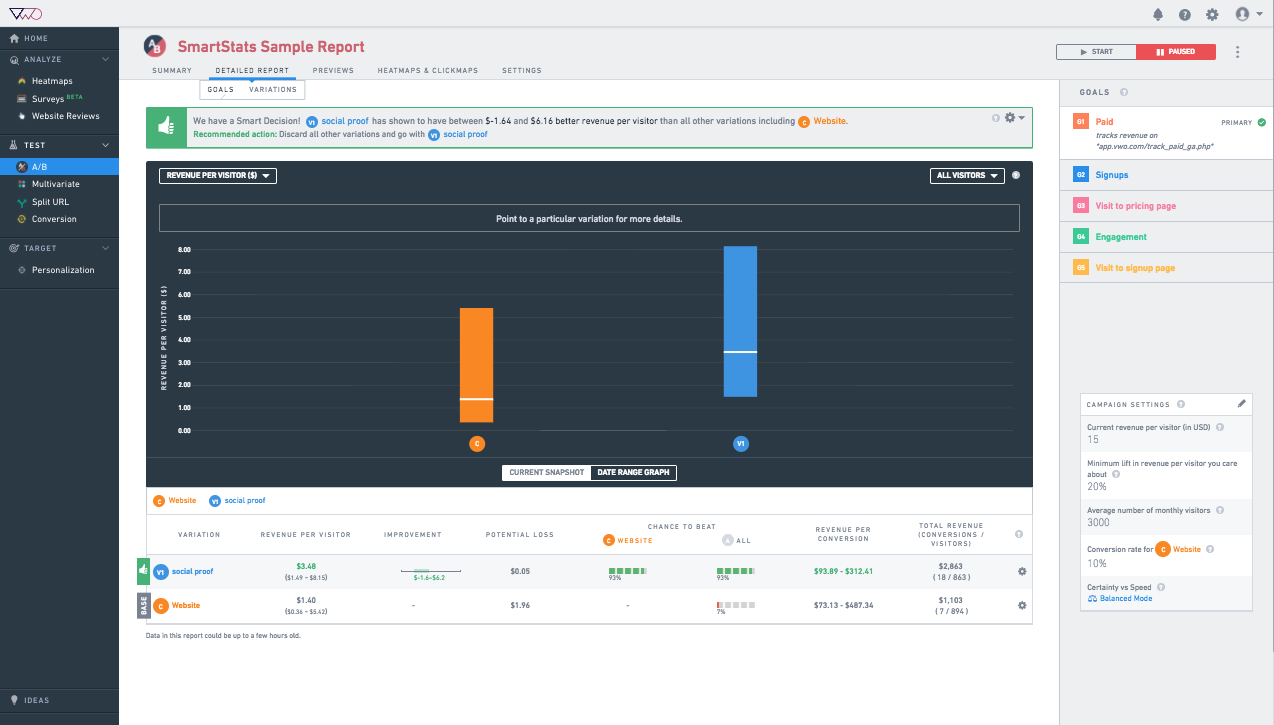Click the blue V1 marker below chart
The width and height of the screenshot is (1274, 725).
(741, 443)
